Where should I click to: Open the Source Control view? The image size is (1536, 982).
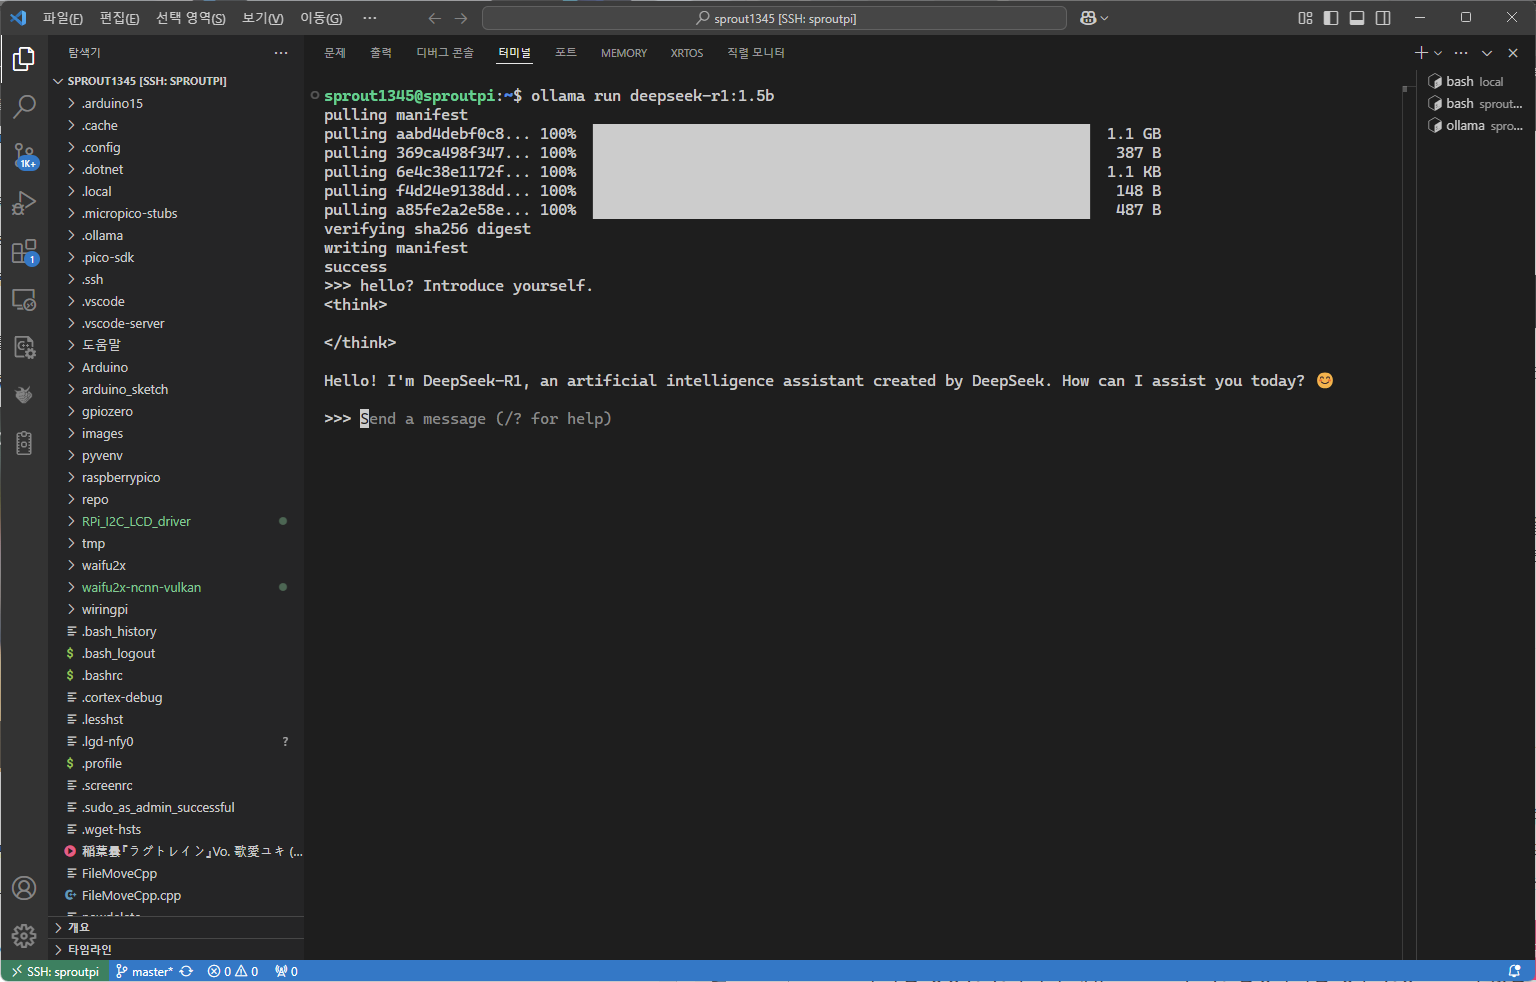24,155
